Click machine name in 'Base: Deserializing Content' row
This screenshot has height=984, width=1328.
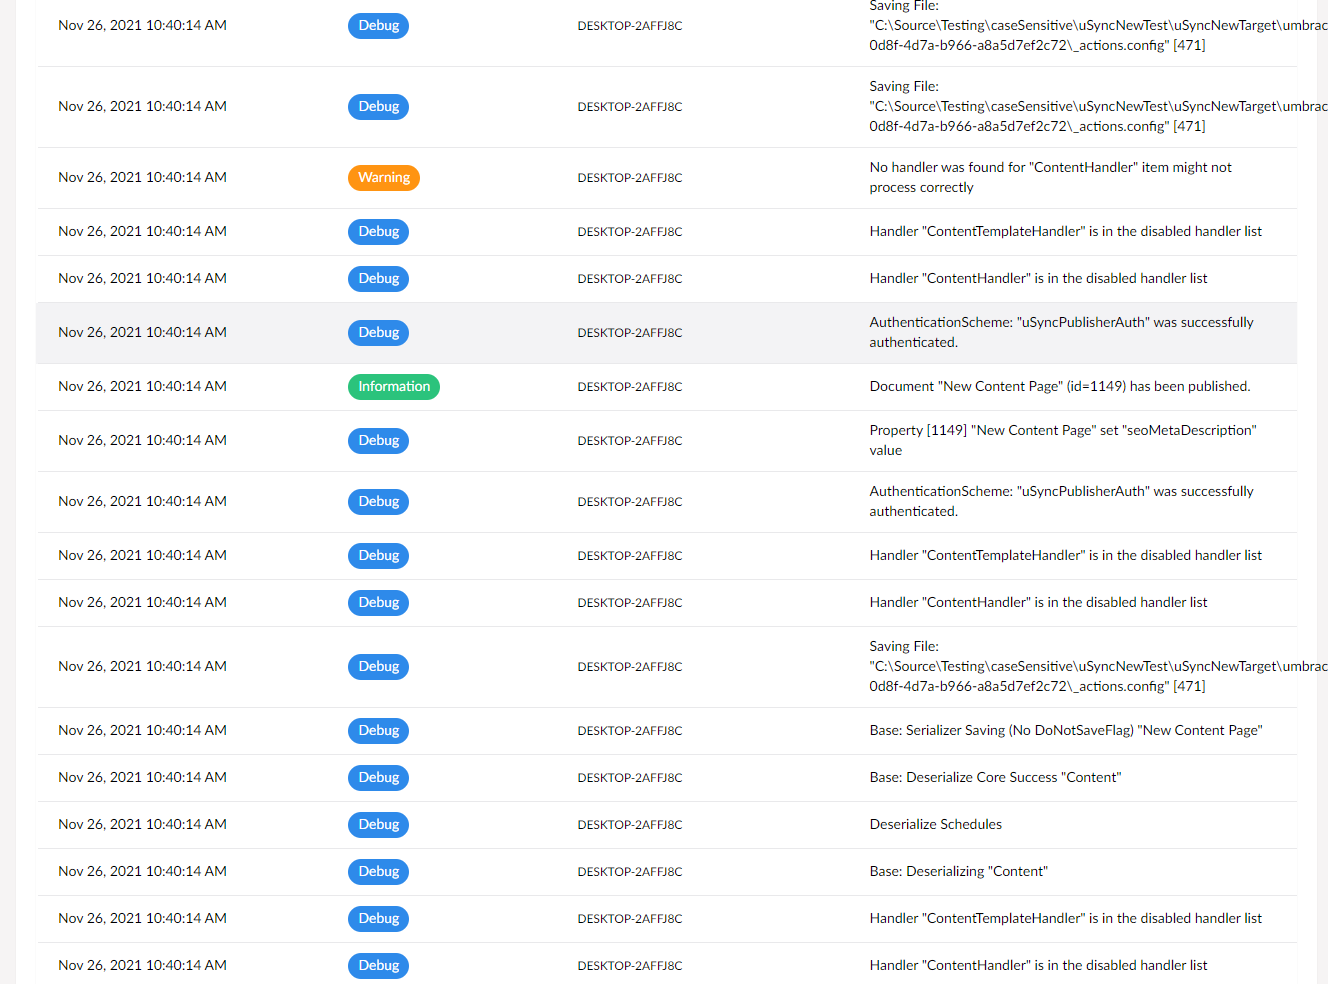tap(629, 872)
